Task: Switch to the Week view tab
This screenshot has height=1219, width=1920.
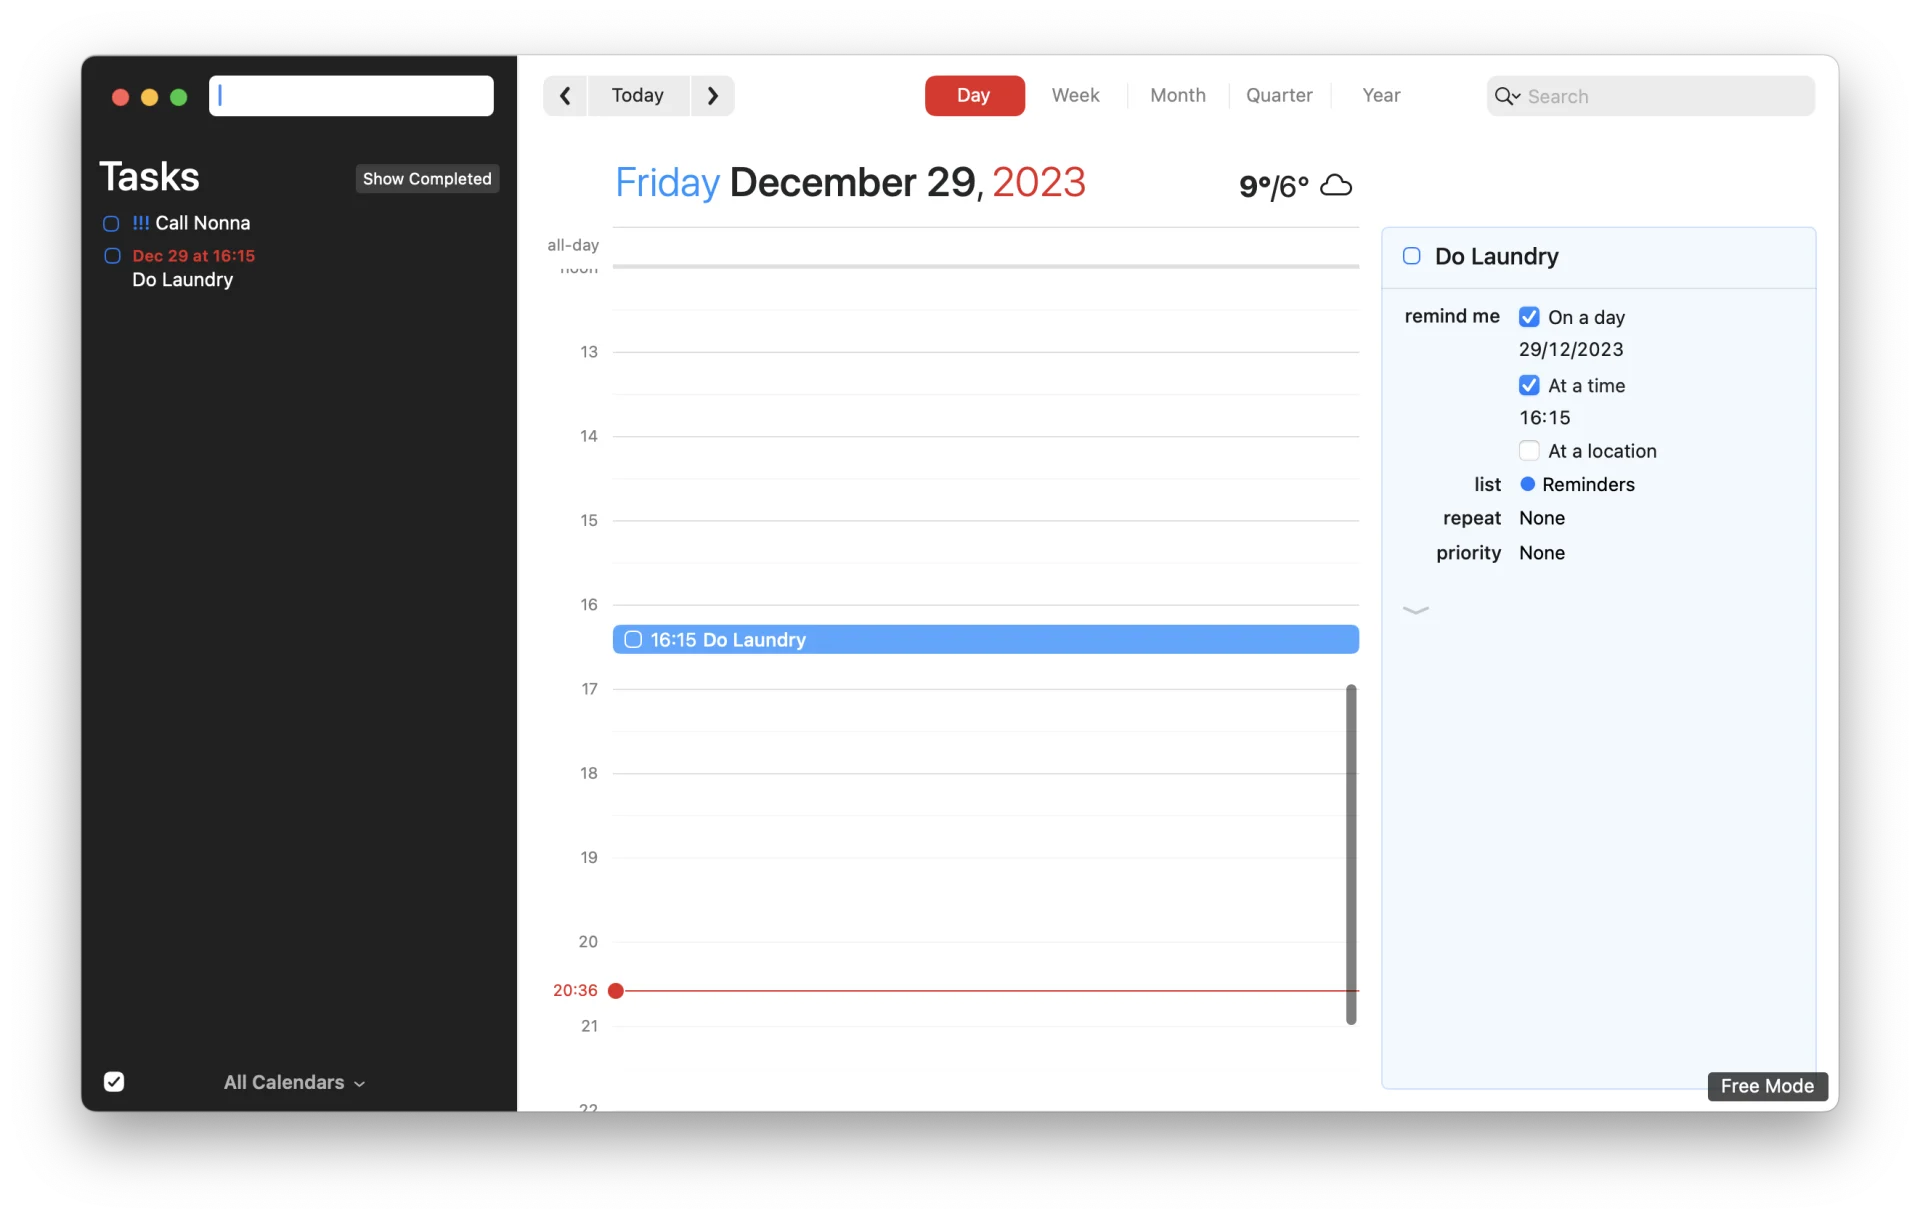Action: tap(1075, 95)
